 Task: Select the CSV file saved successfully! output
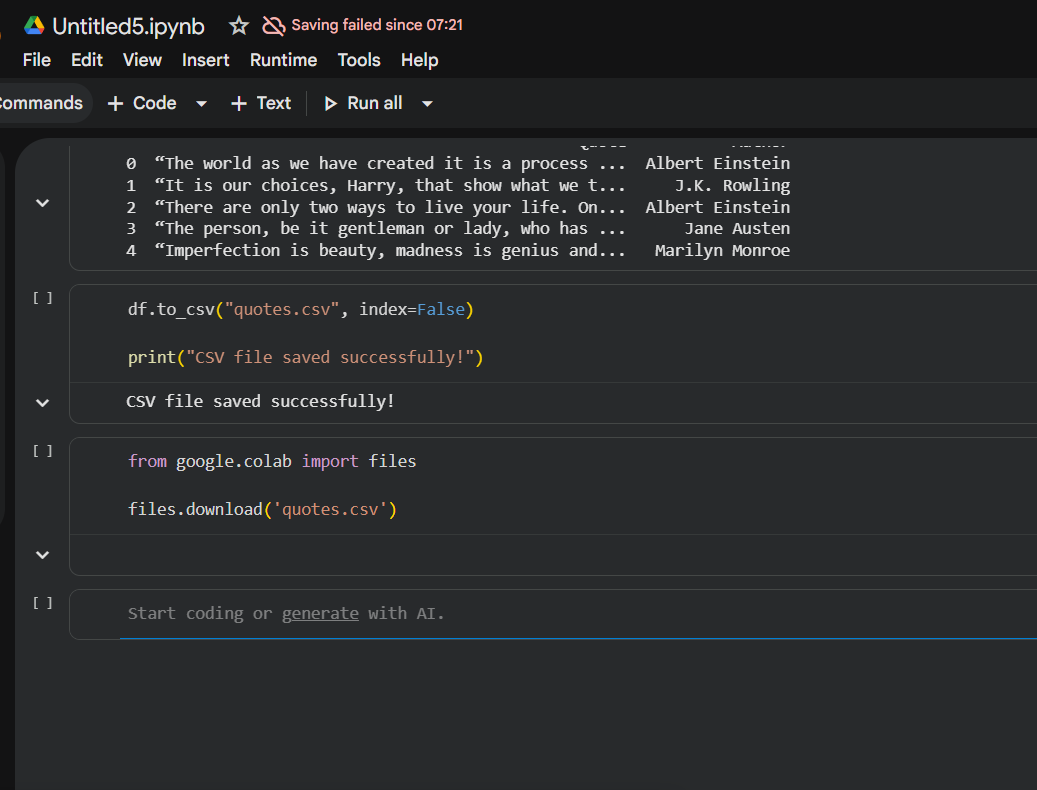(260, 401)
